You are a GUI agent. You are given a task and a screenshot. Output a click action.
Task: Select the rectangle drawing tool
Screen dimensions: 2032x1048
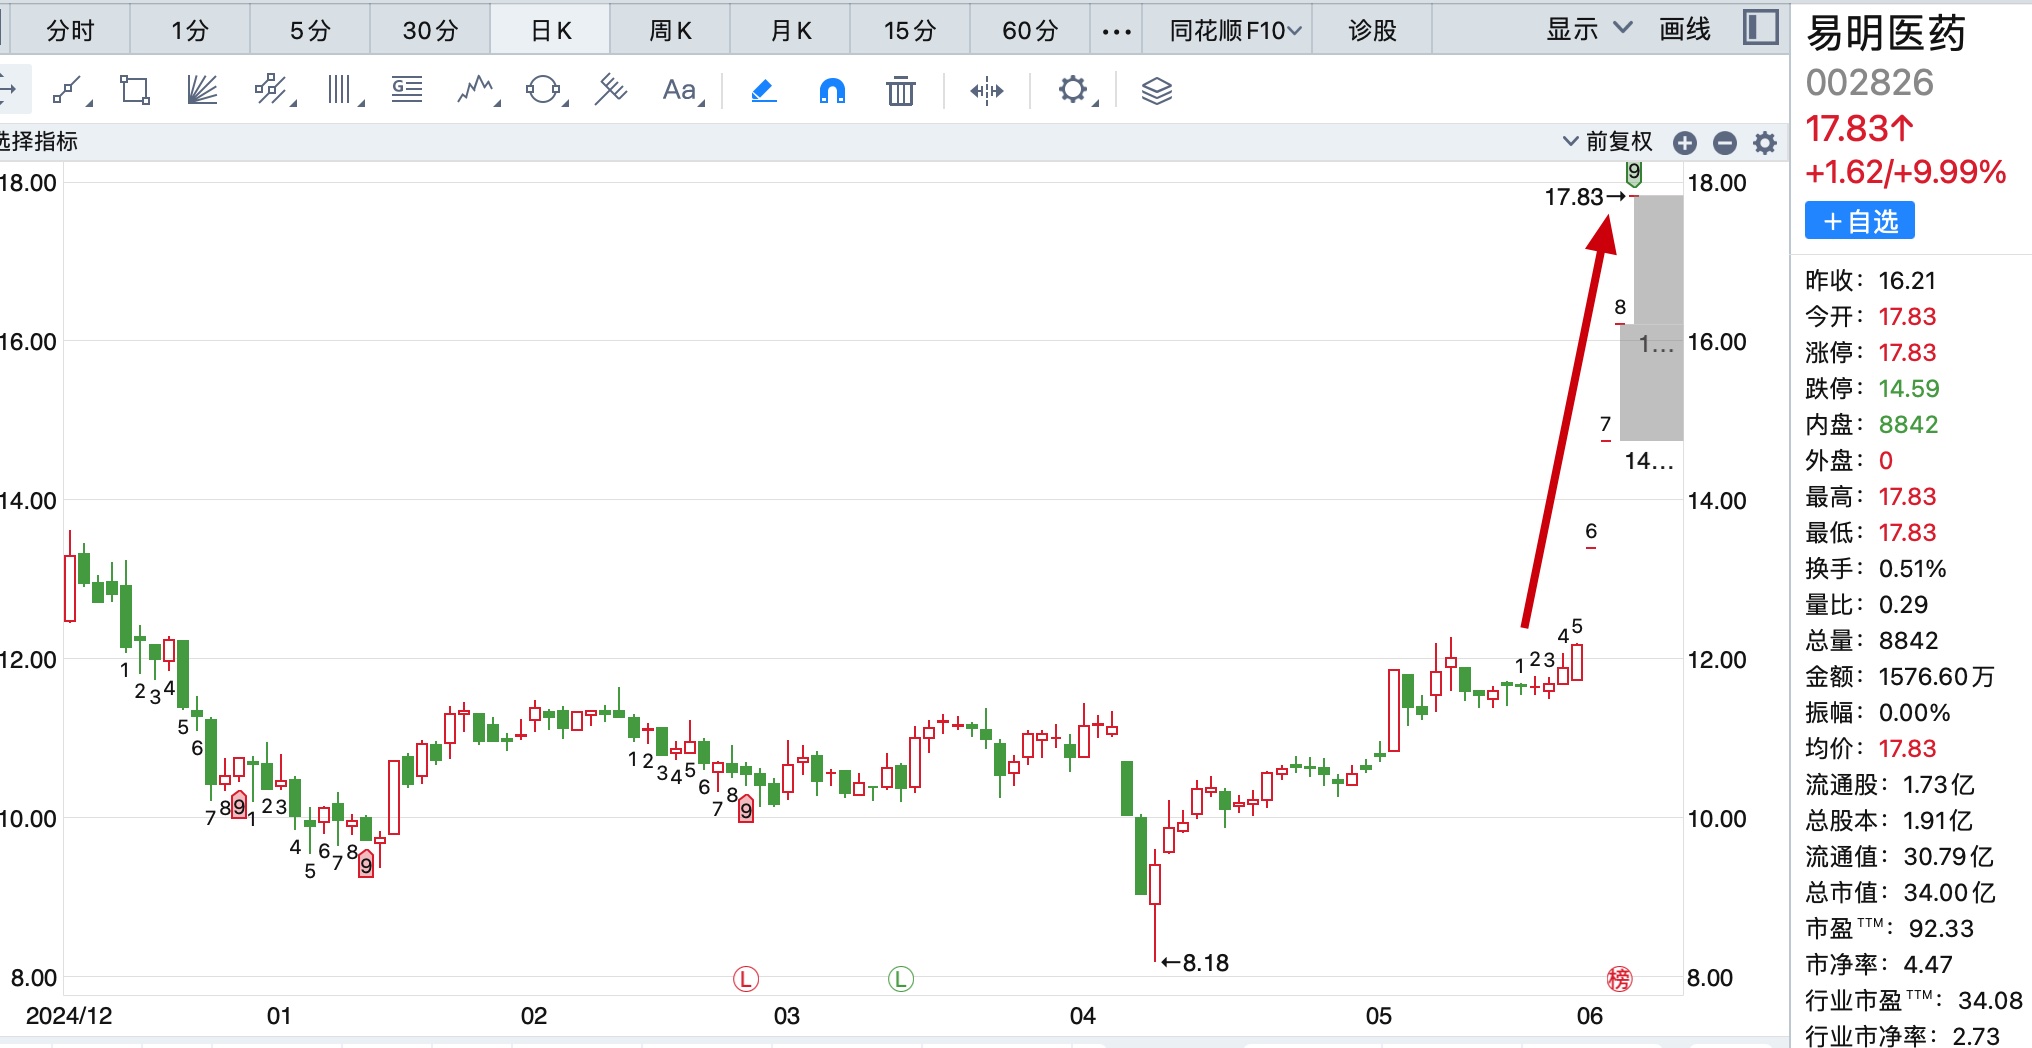tap(134, 91)
